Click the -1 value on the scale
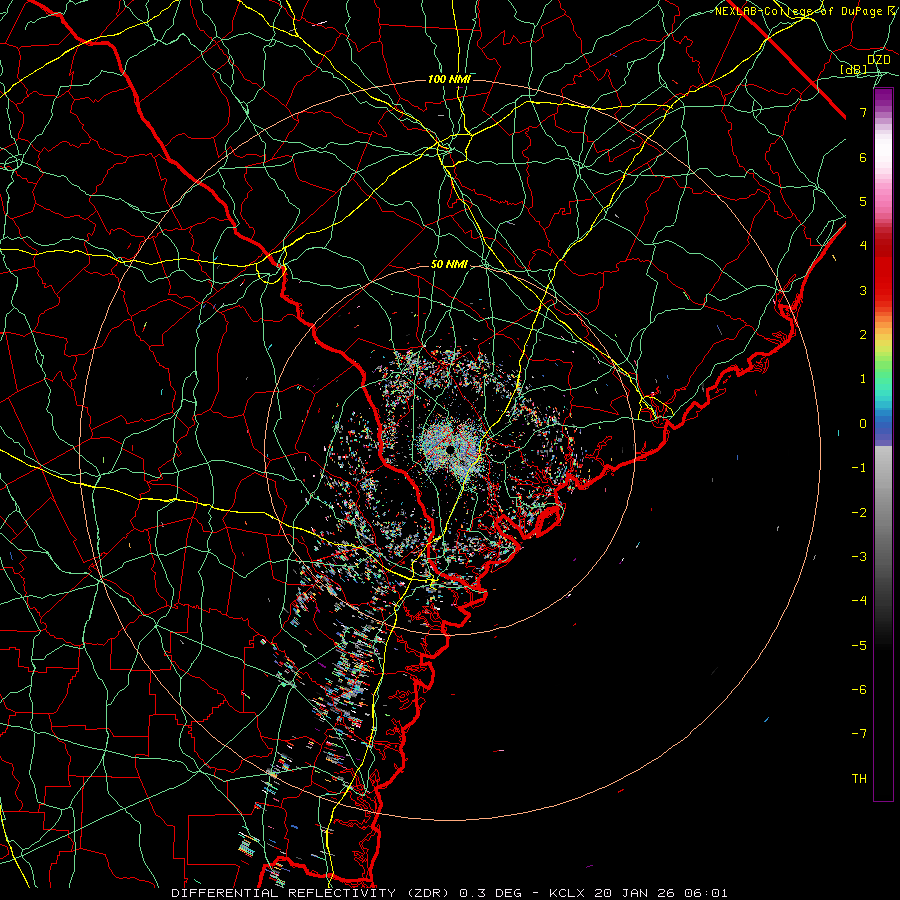 pyautogui.click(x=859, y=468)
